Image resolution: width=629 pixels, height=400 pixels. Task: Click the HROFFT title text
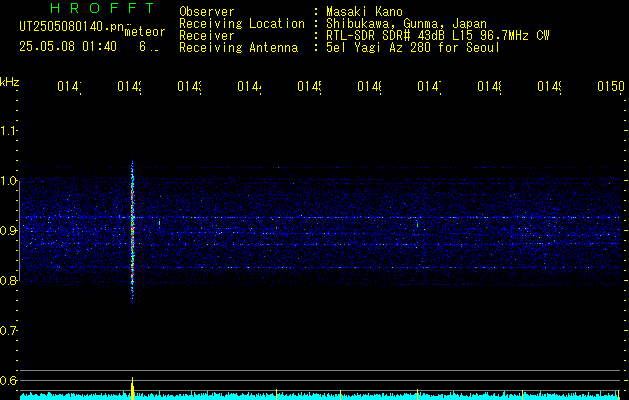[102, 8]
